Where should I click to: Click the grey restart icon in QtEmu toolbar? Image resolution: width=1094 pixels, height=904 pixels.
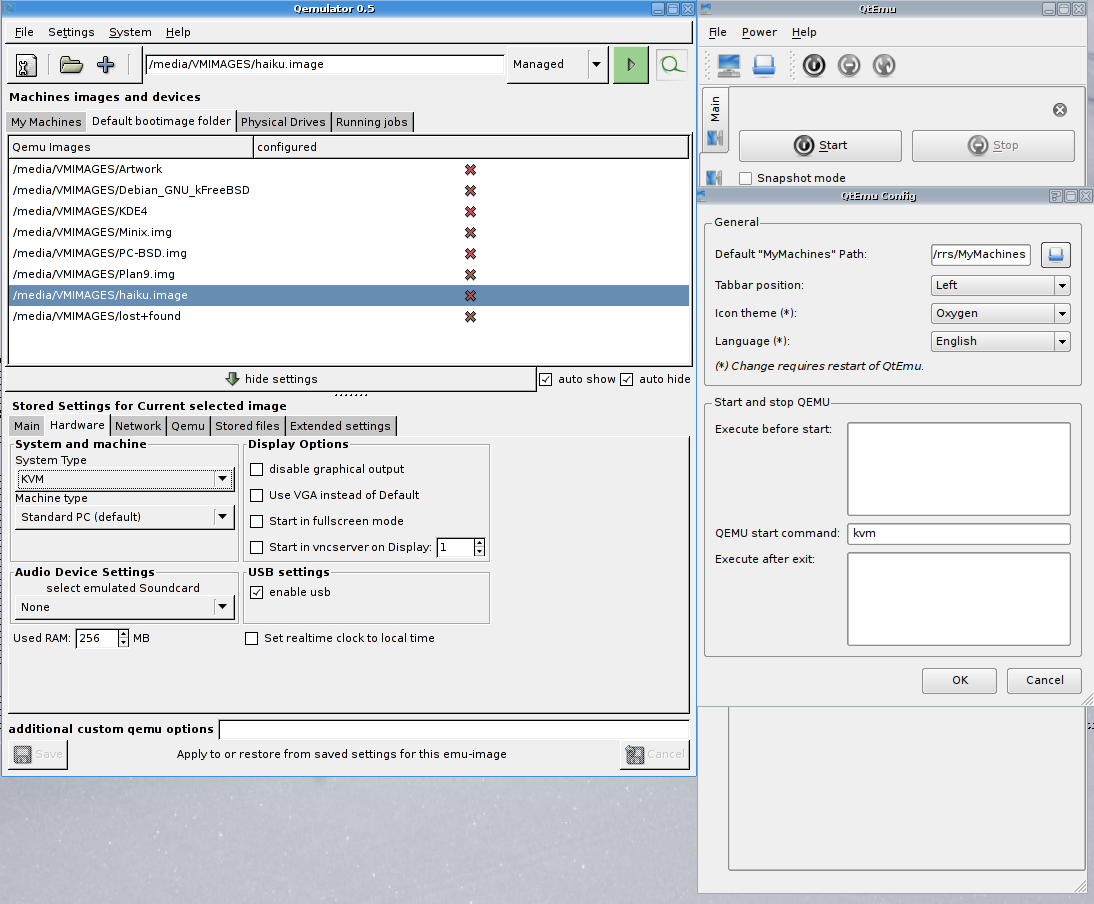883,66
